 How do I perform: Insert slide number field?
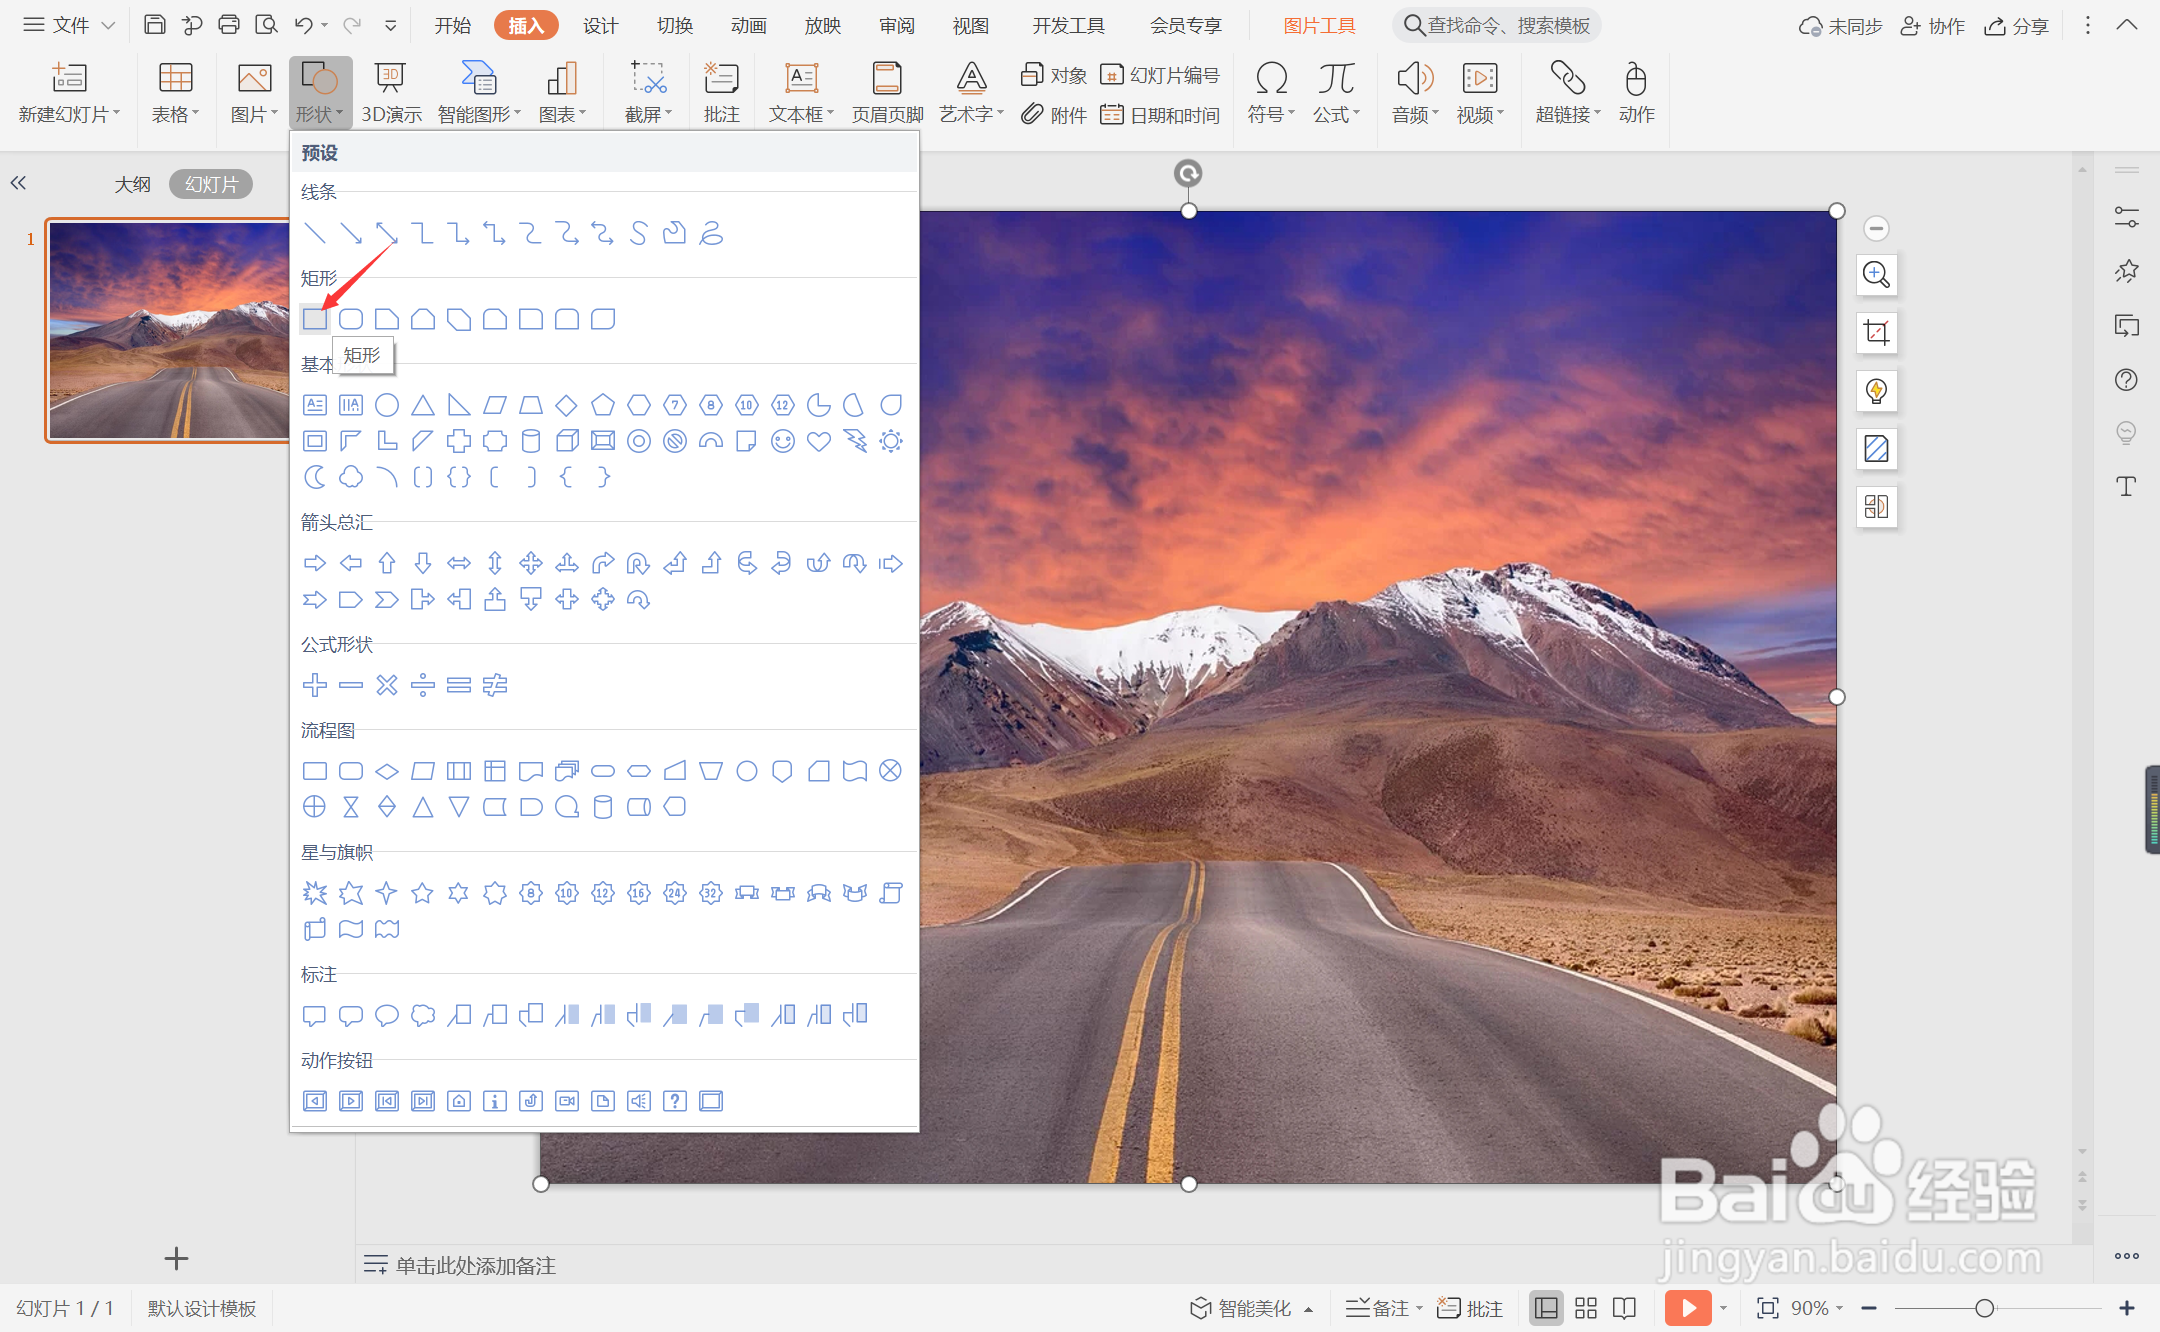[1160, 75]
